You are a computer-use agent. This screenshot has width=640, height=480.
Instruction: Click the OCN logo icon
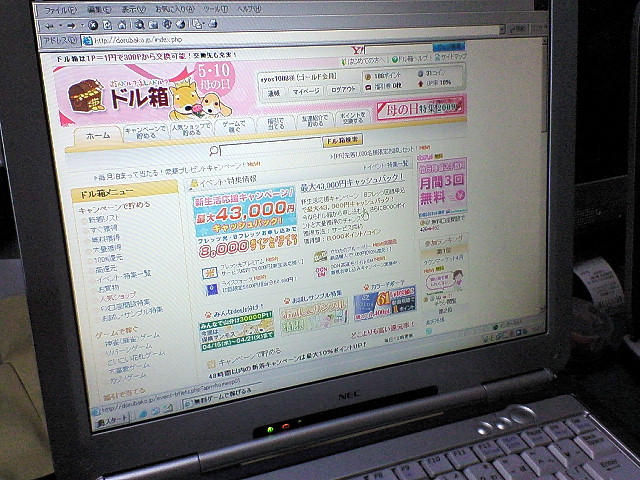[321, 271]
